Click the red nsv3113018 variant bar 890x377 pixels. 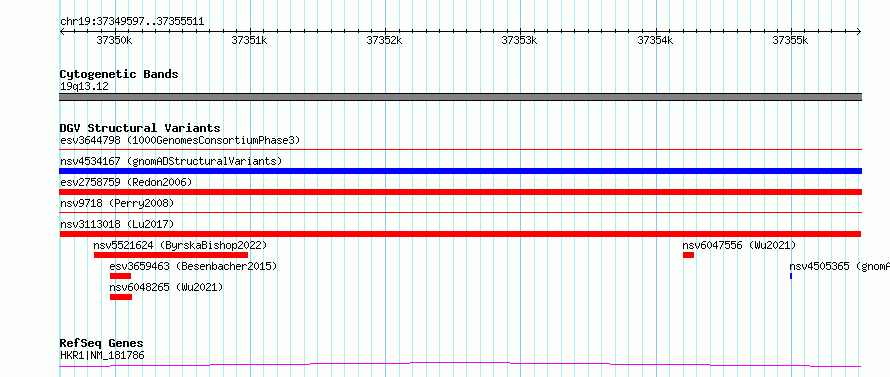point(460,234)
